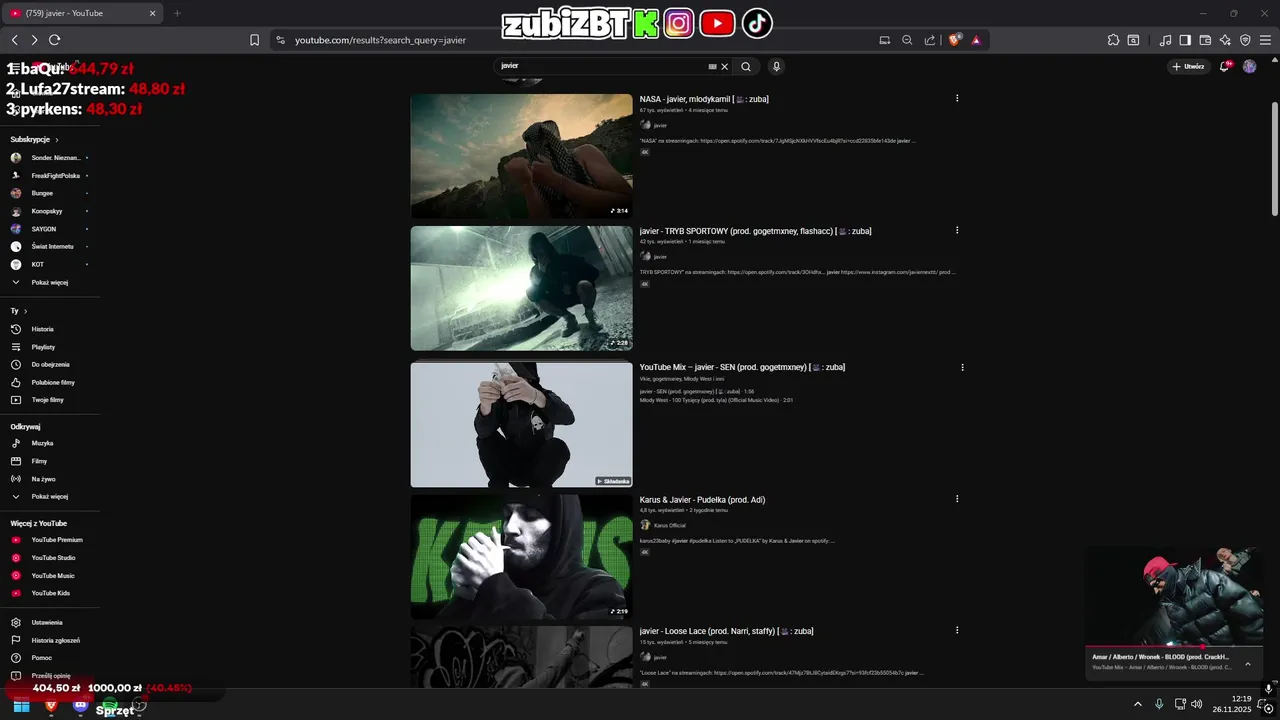Open the YouTube notifications bell
1280x720 pixels.
[x=1226, y=66]
